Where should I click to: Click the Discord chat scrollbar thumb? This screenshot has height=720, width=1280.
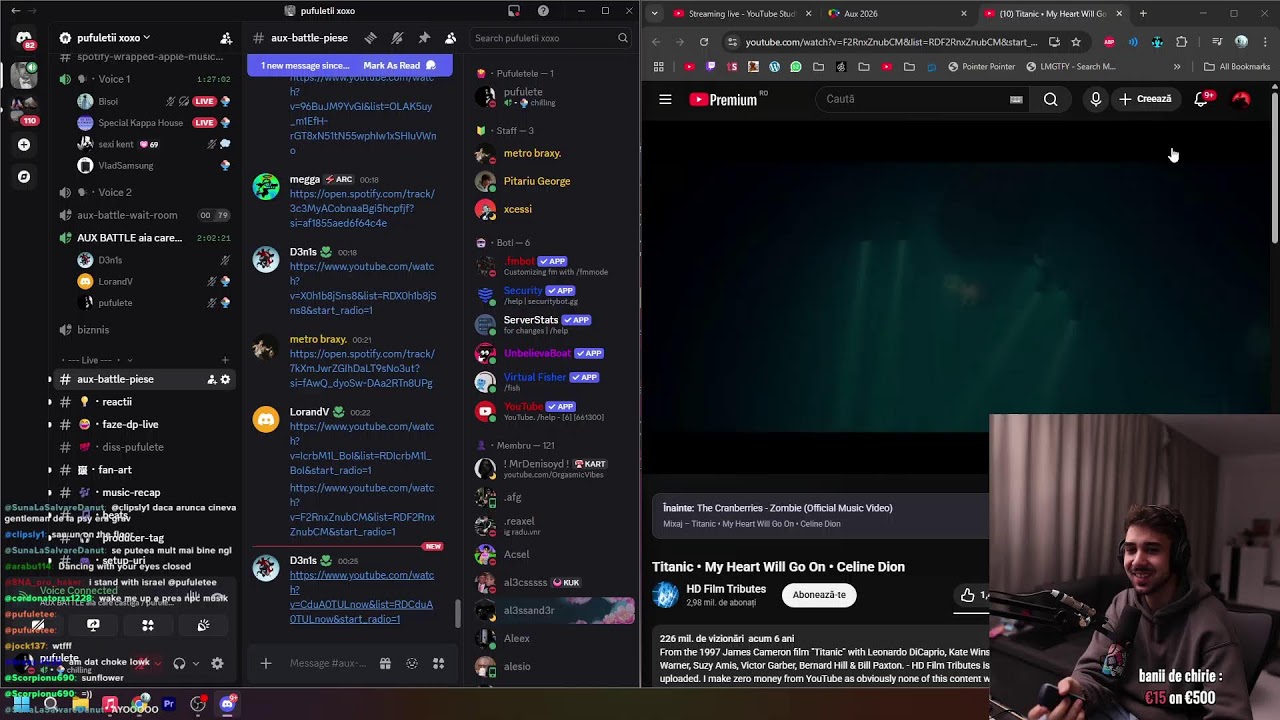458,613
